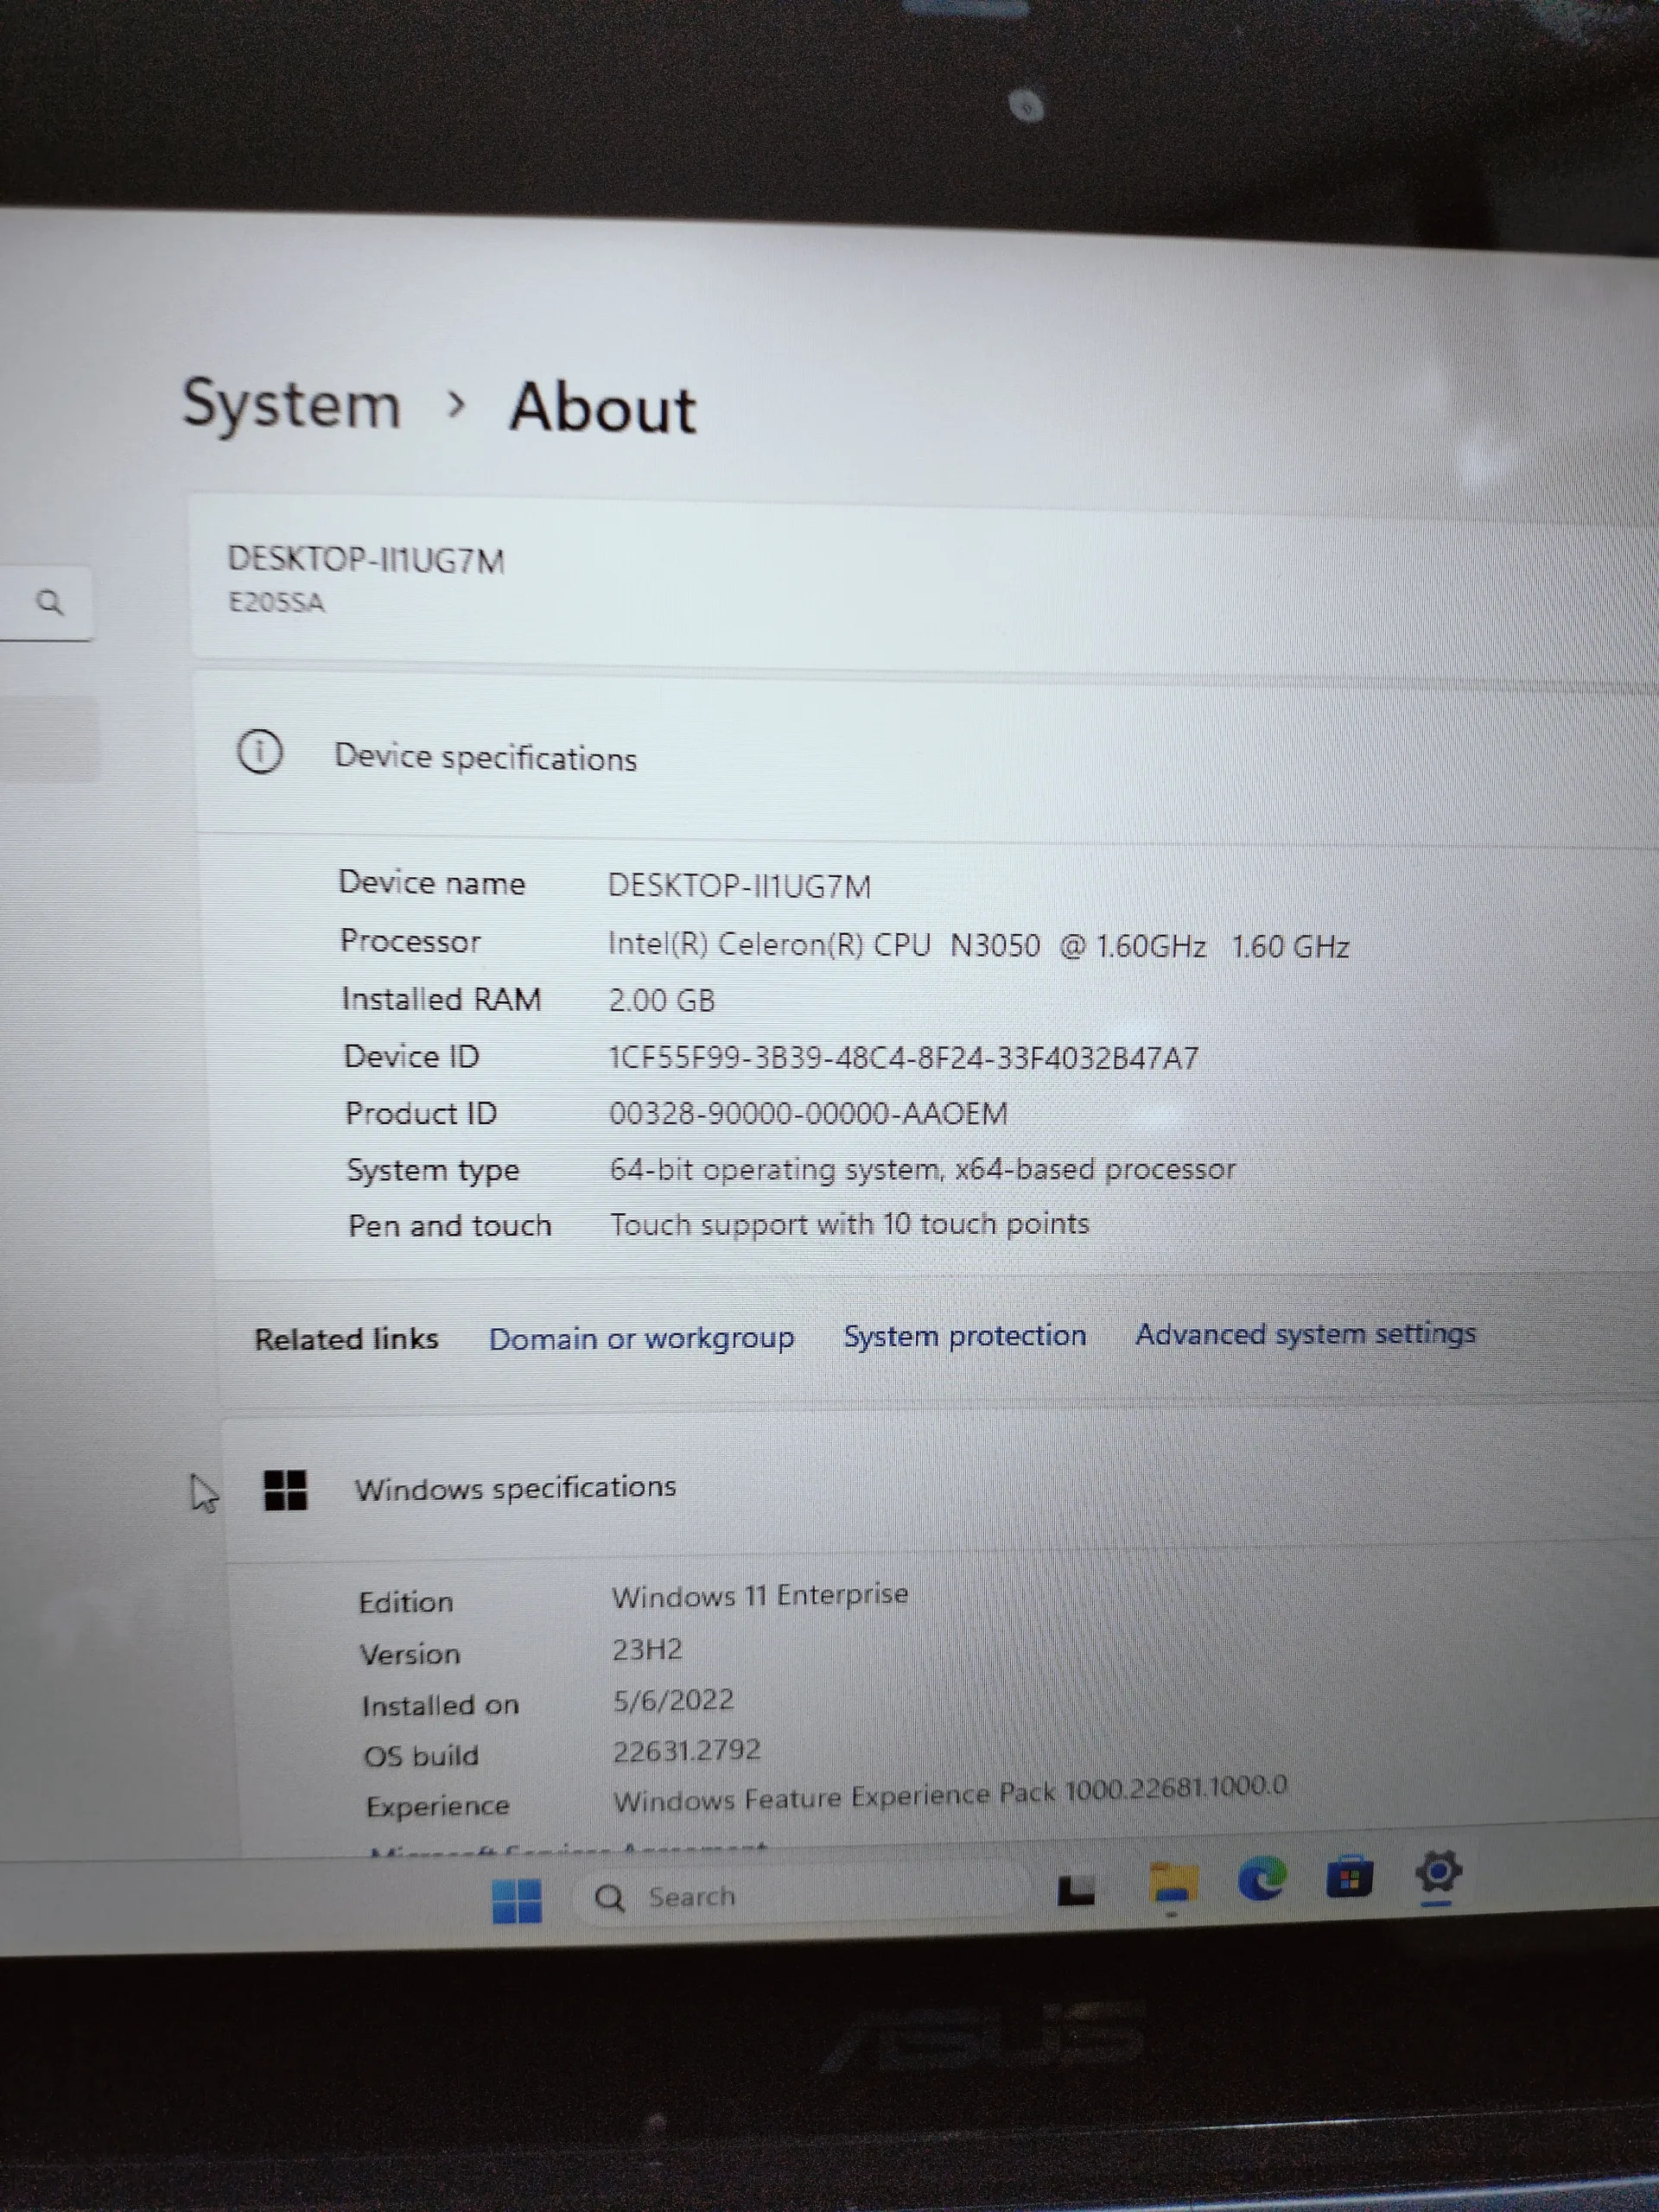This screenshot has width=1659, height=2212.
Task: Open the Domain or workgroup link
Action: click(641, 1338)
